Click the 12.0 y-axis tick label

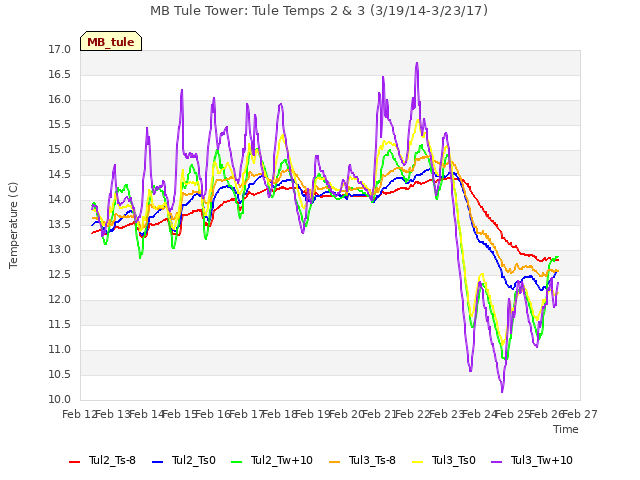point(60,300)
